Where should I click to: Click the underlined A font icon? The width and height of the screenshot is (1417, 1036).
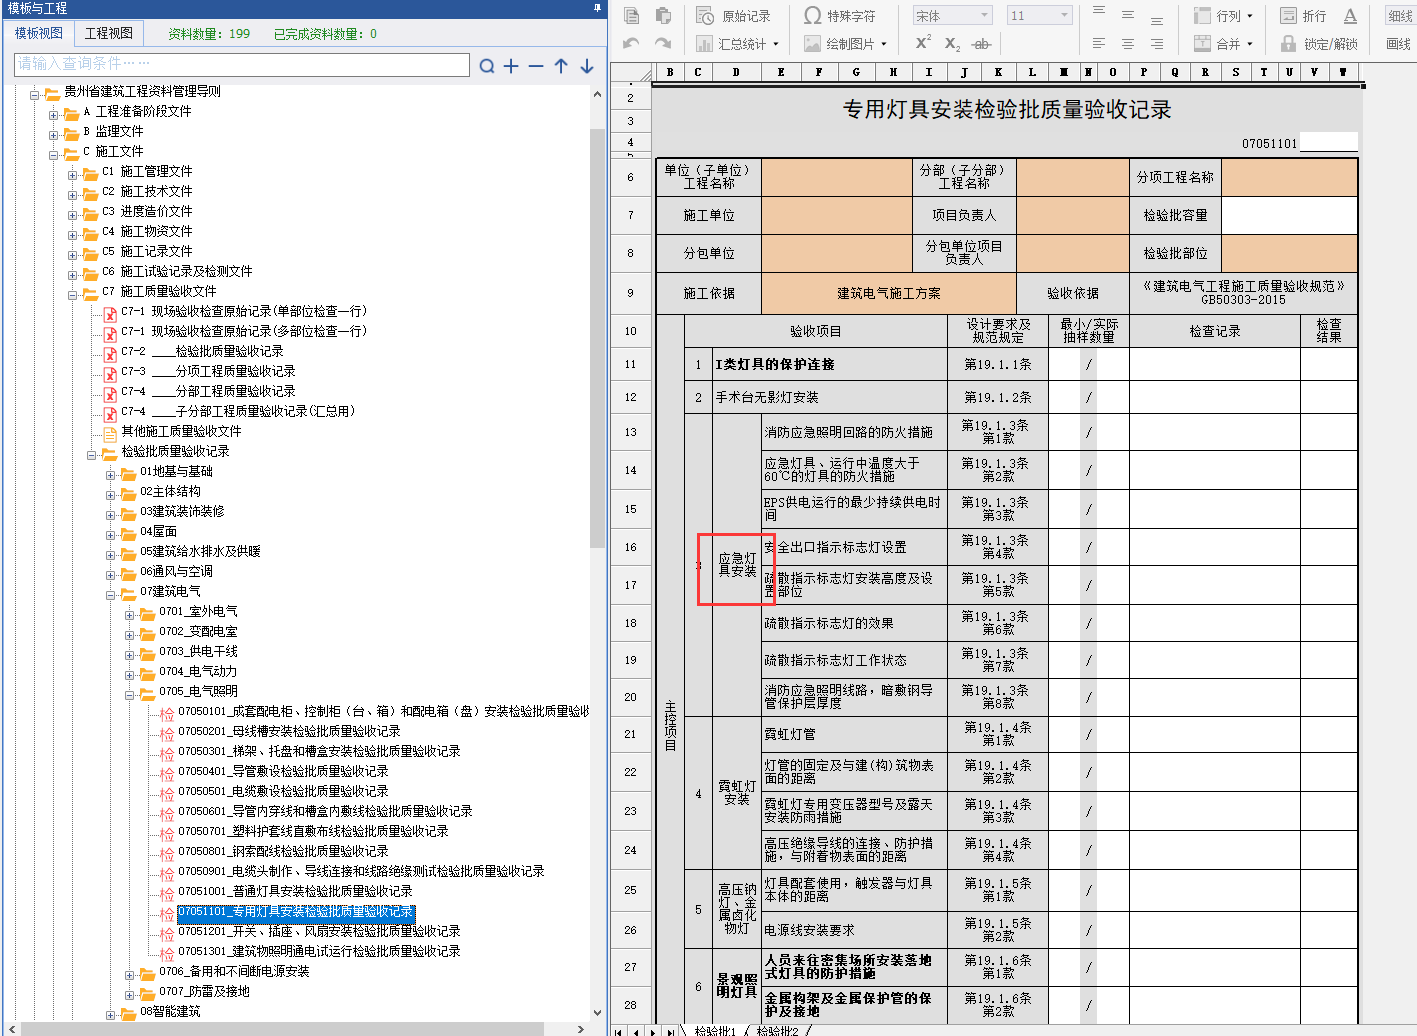pyautogui.click(x=1350, y=16)
